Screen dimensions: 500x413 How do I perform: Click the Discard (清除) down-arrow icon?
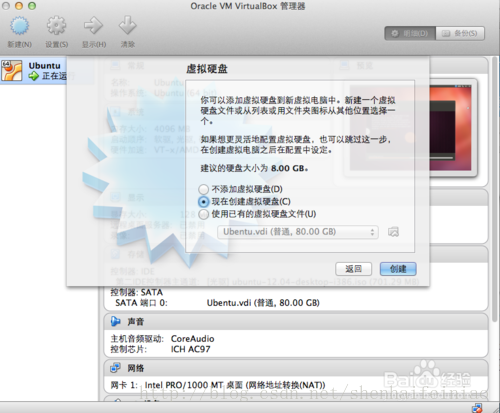pos(128,25)
